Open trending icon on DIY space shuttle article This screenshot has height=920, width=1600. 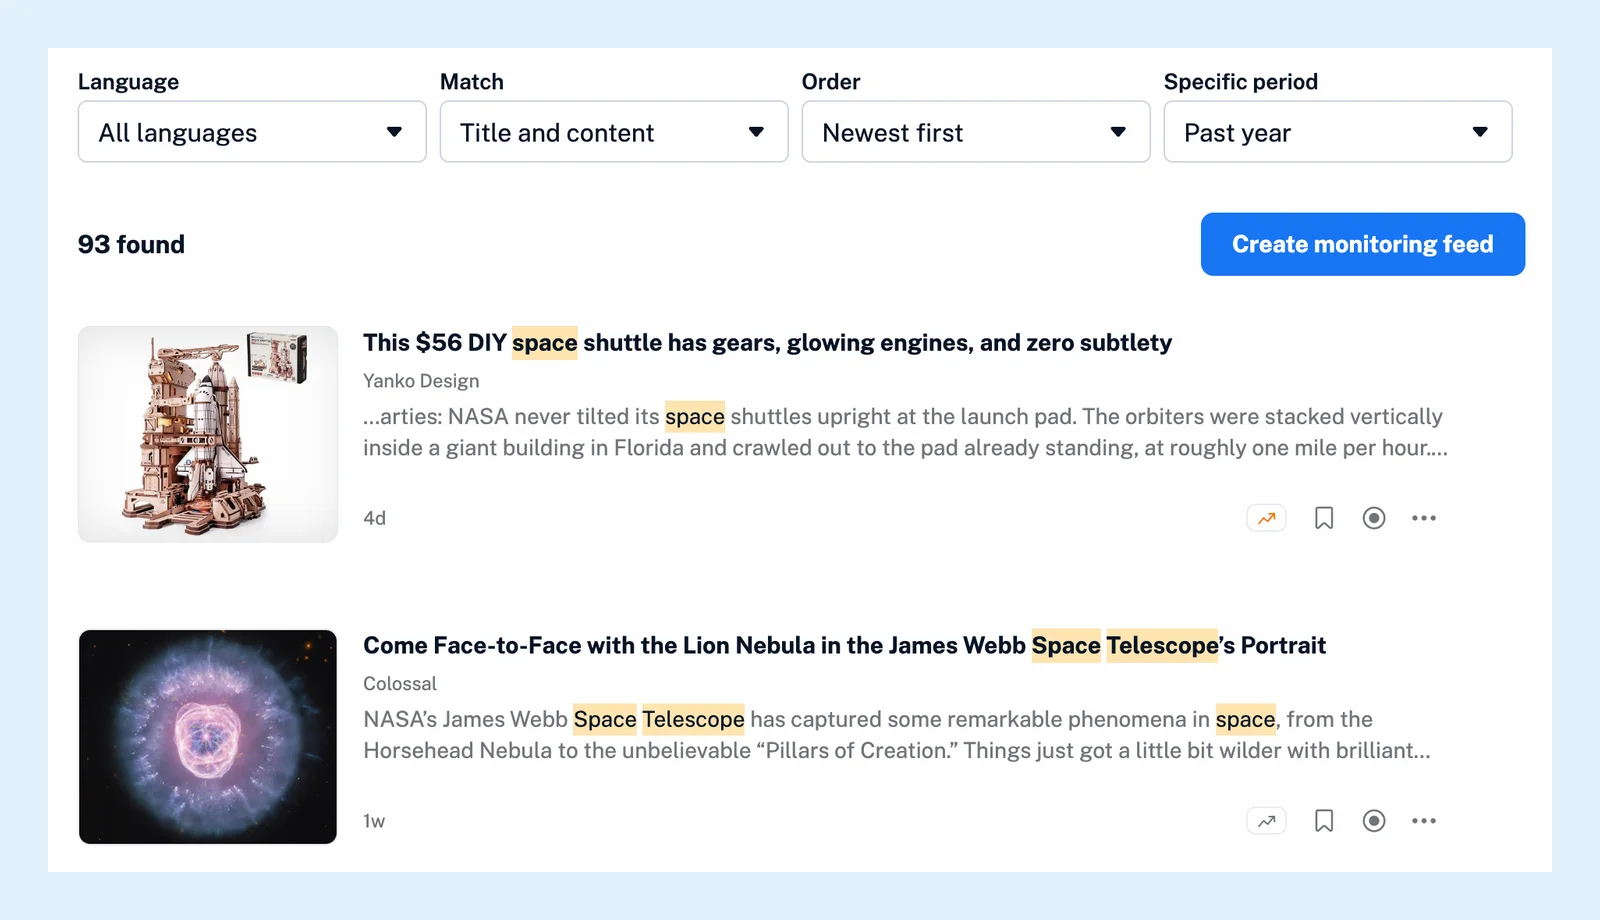[1266, 518]
